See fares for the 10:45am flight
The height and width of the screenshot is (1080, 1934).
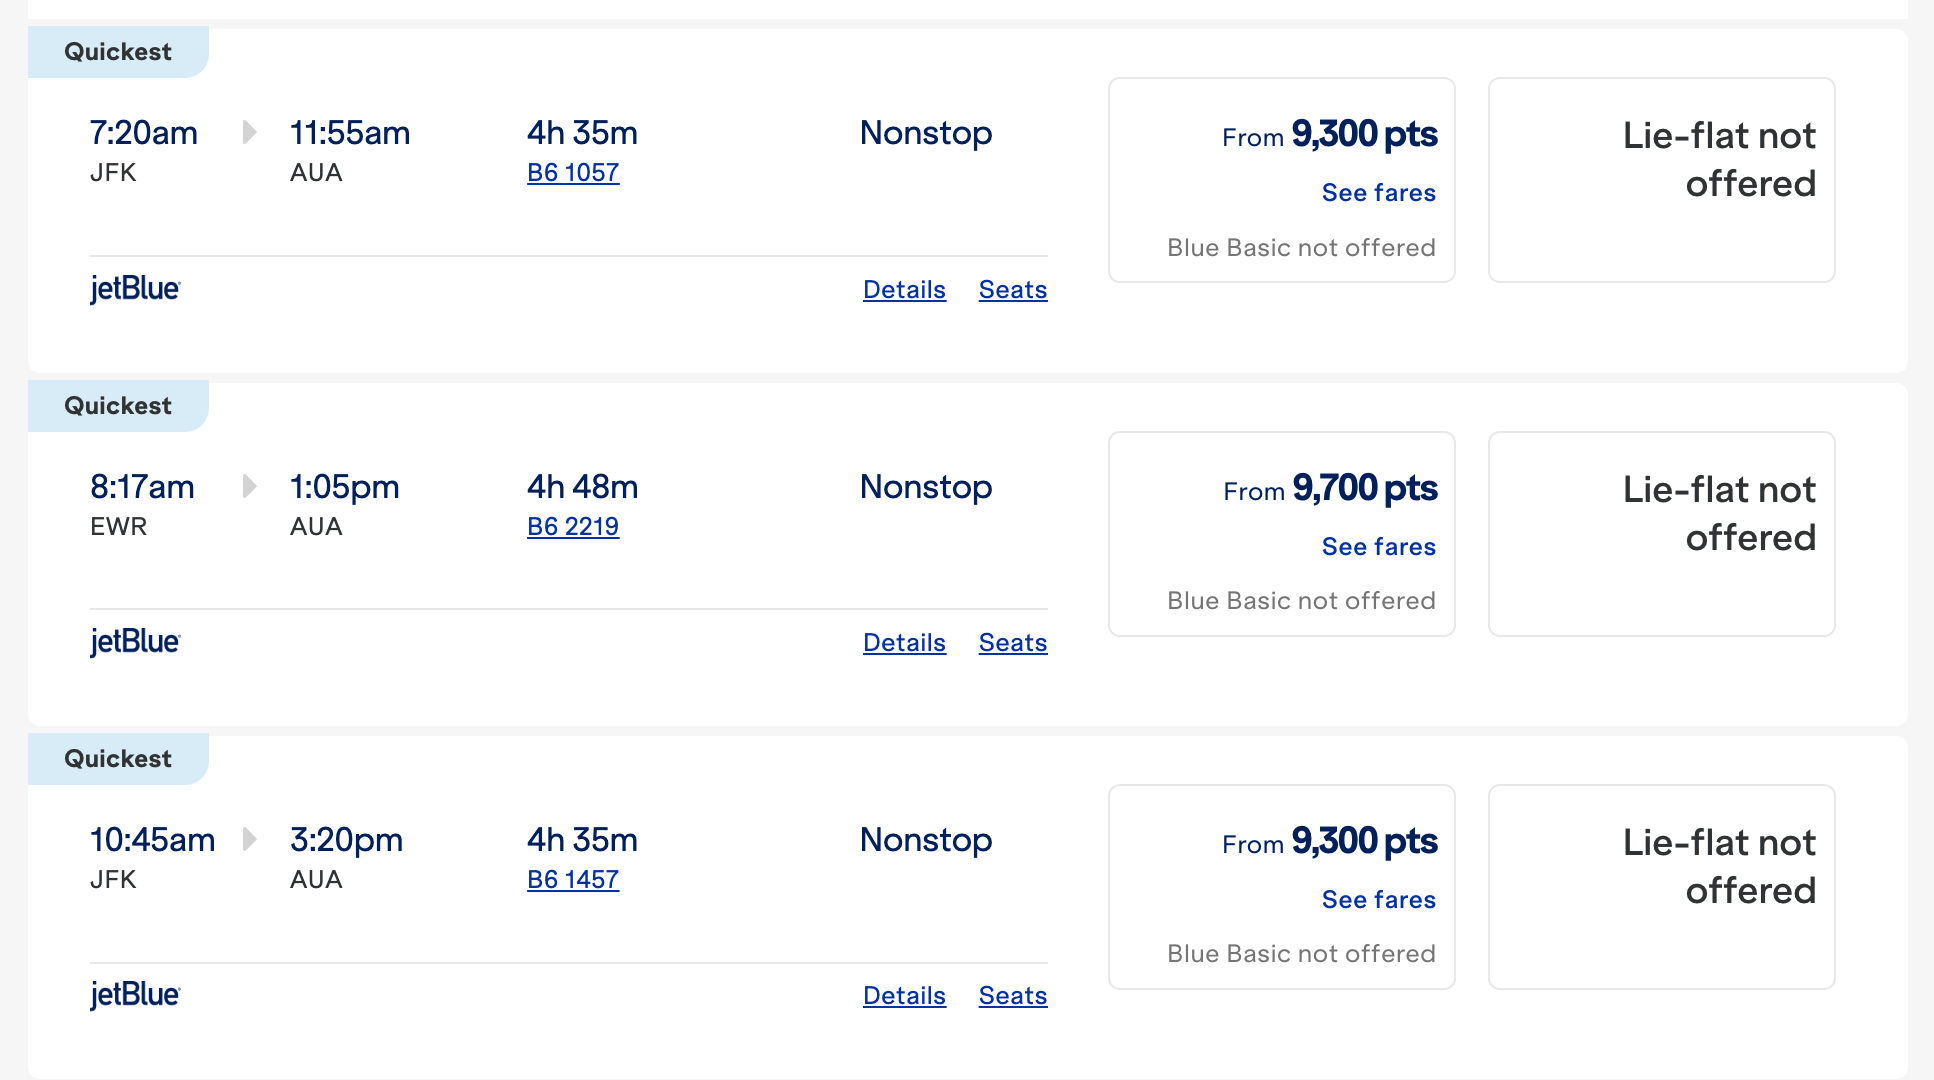(1378, 900)
